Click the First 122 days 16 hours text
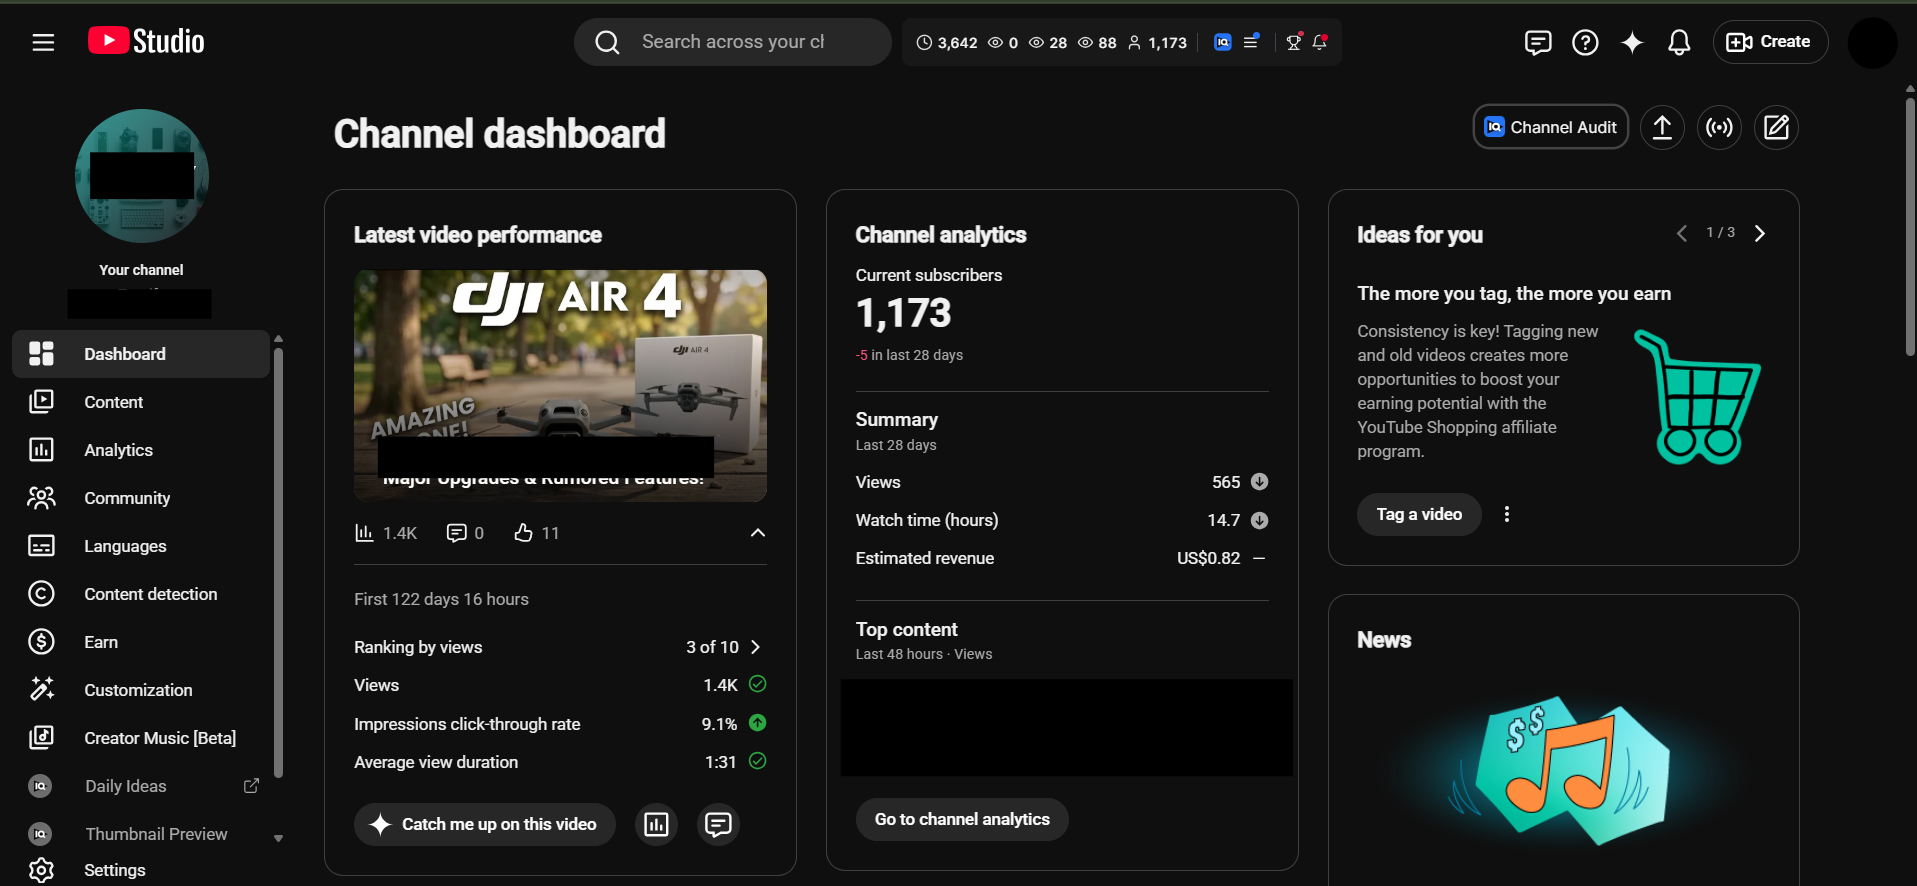 click(441, 599)
